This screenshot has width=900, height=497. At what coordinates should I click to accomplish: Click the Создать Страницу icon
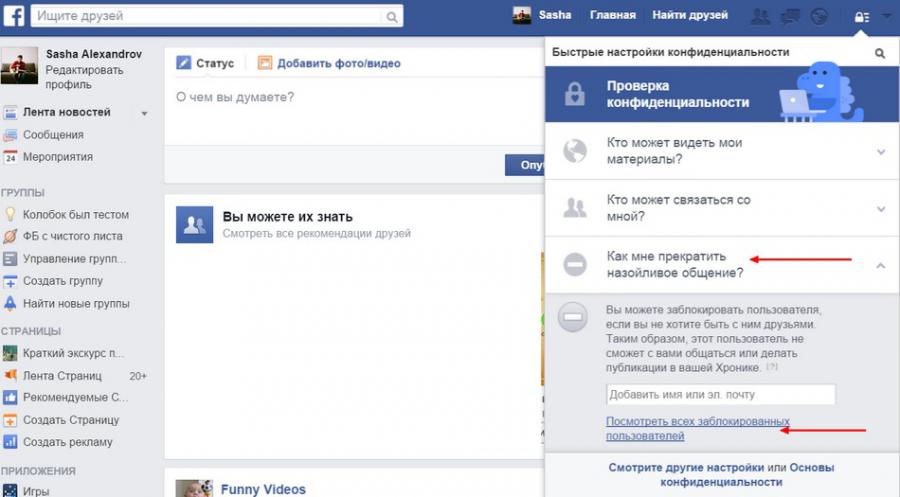[10, 420]
